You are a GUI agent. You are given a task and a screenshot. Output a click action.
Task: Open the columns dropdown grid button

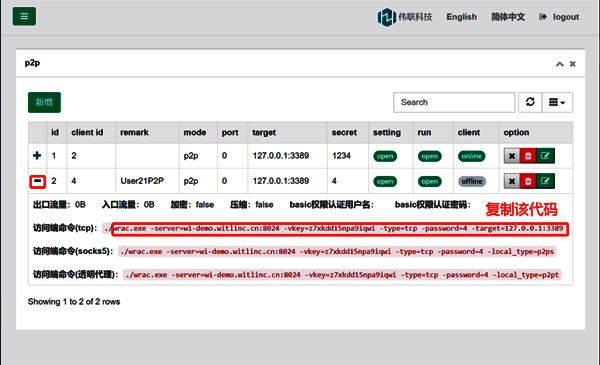(x=557, y=102)
